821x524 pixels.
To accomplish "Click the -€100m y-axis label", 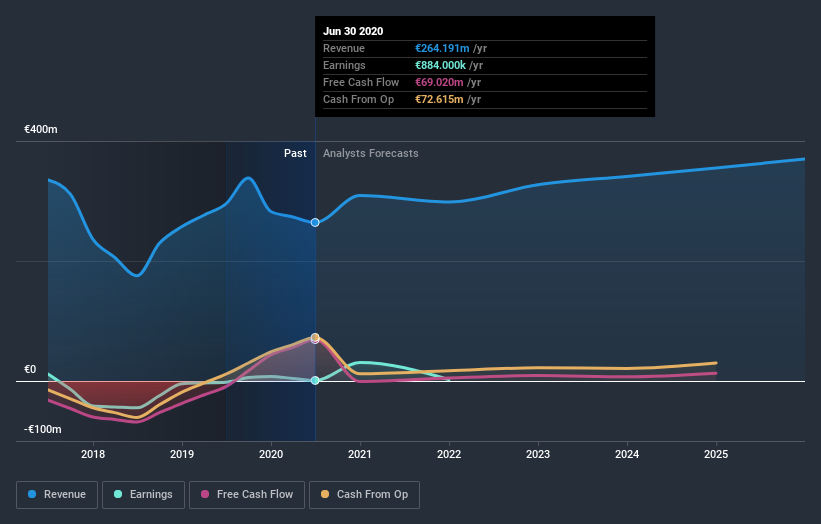I will 42,429.
